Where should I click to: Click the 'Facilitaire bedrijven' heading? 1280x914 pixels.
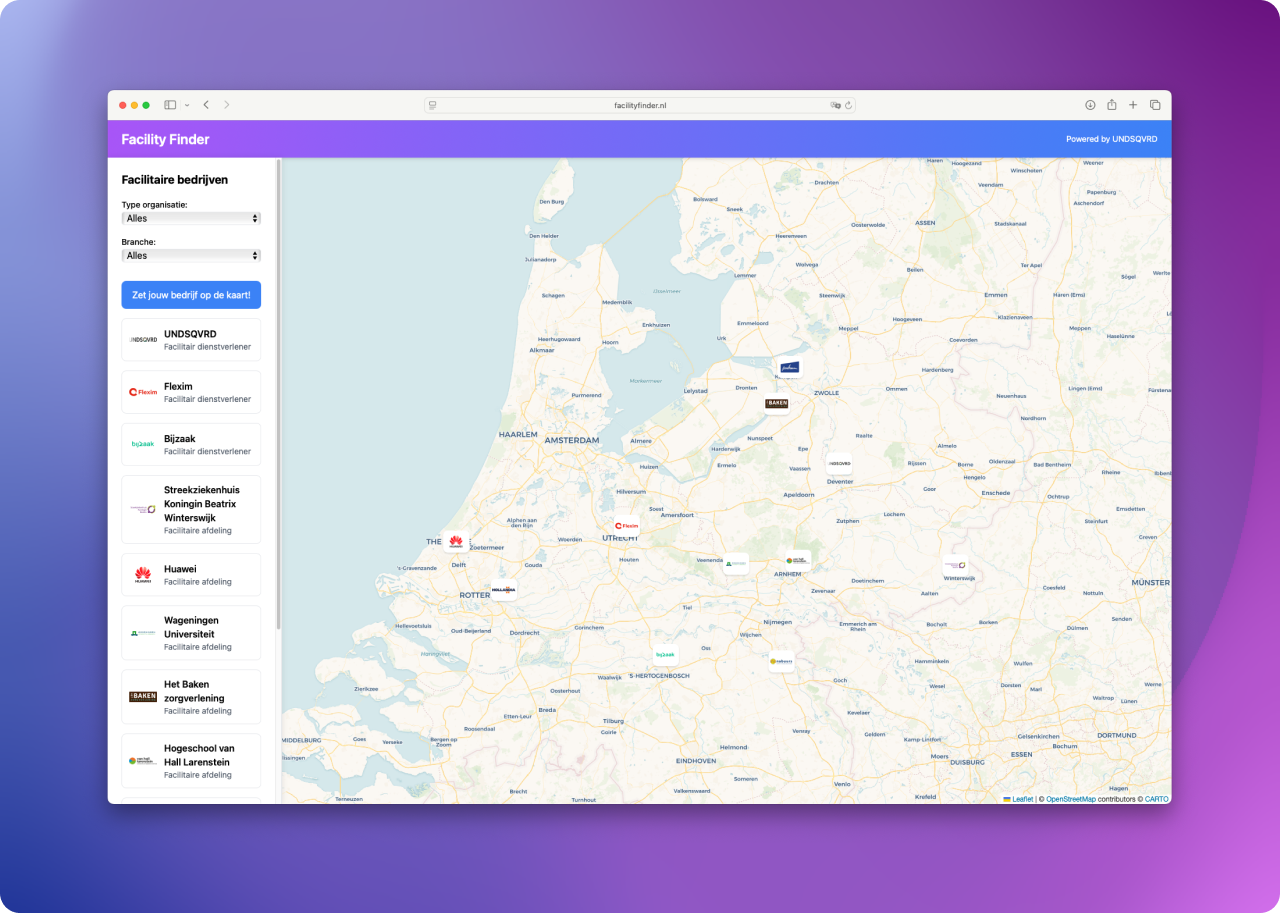(x=175, y=180)
